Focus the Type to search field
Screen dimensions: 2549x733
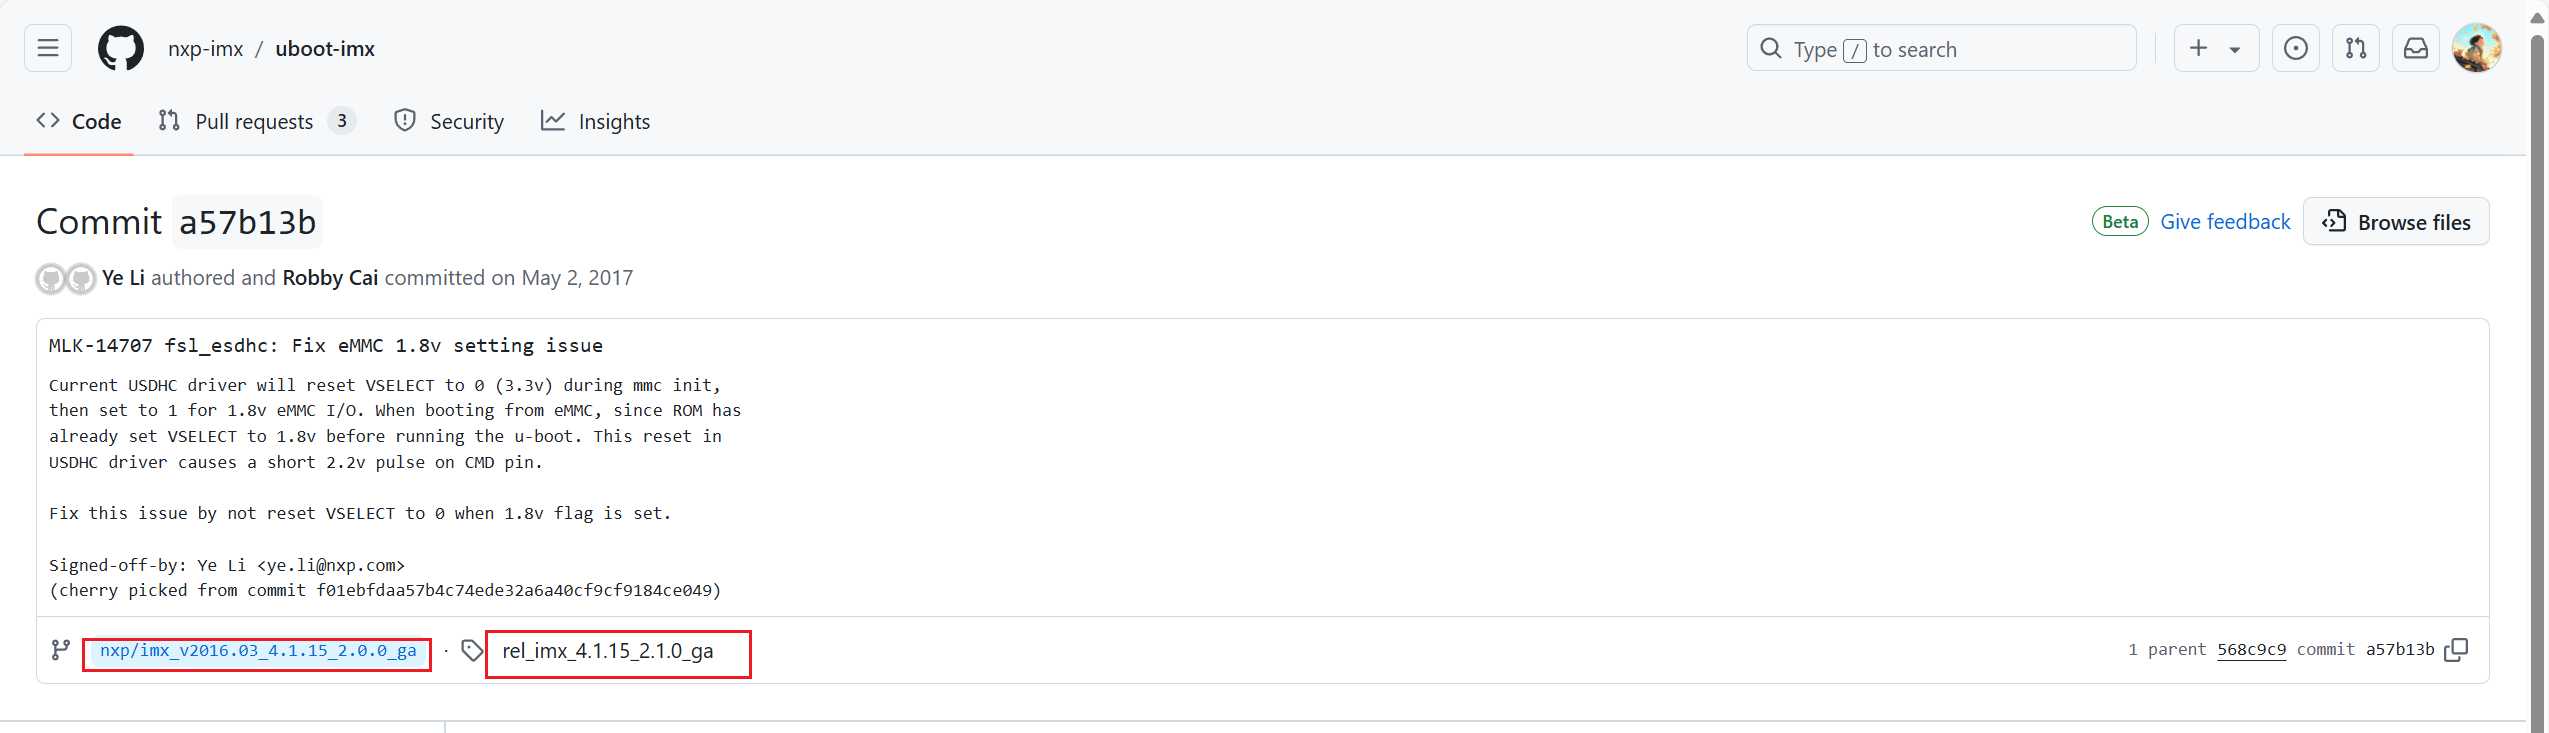coord(1941,49)
